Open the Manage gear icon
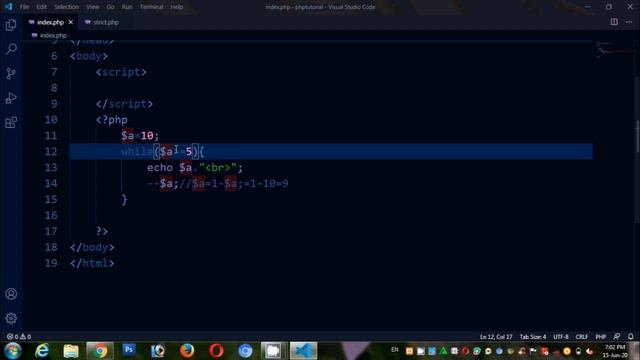The width and height of the screenshot is (640, 360). [x=11, y=318]
